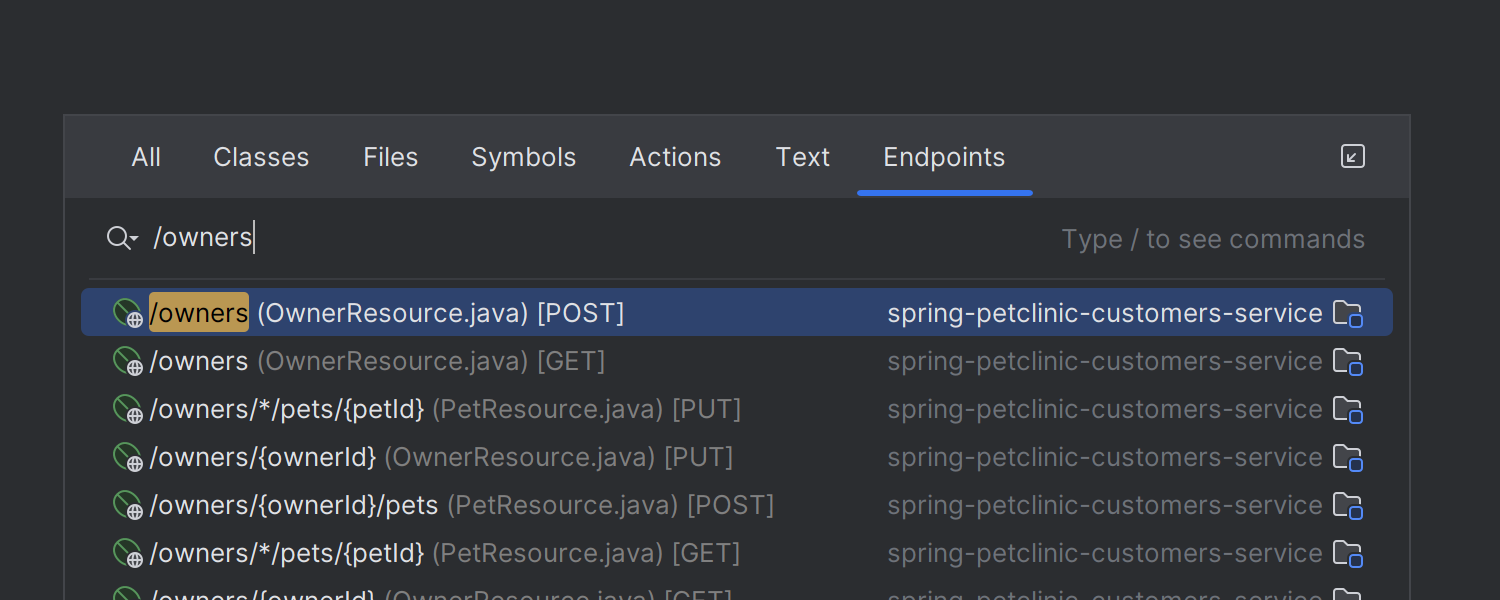
Task: Open the Symbols search tab
Action: (x=523, y=157)
